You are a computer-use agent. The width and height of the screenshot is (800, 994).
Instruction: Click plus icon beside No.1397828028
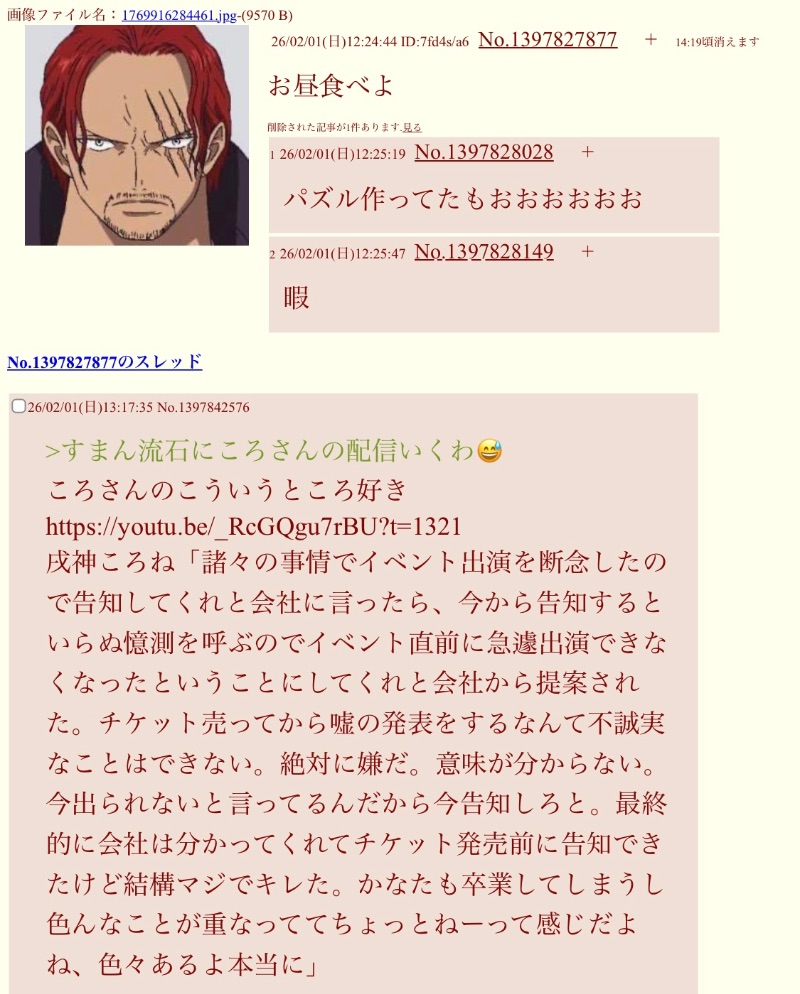pyautogui.click(x=588, y=152)
